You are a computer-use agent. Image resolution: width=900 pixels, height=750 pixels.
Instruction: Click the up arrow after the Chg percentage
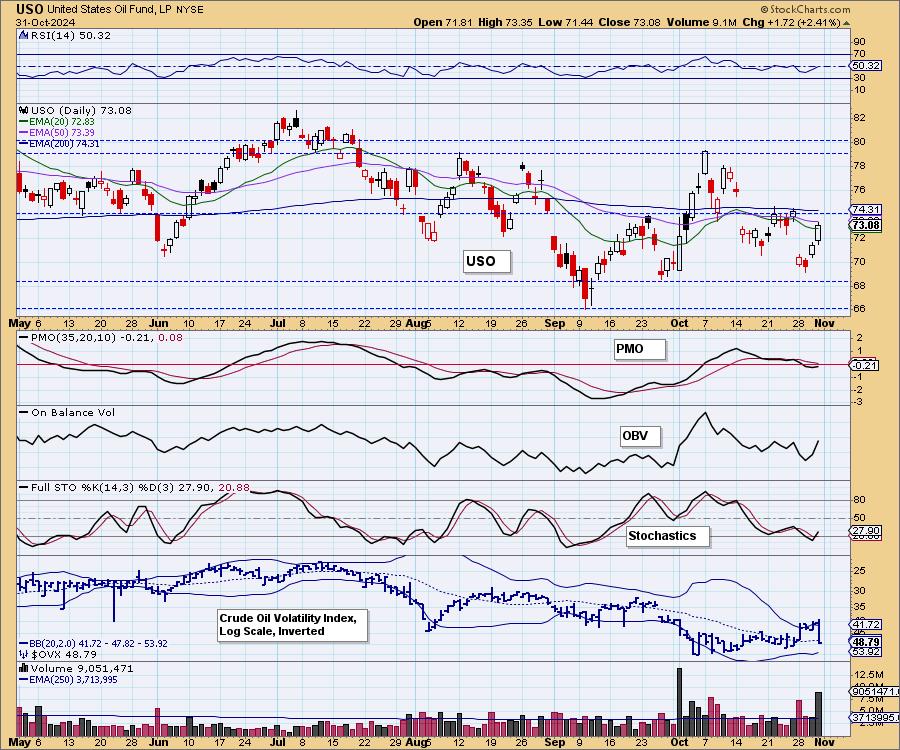pyautogui.click(x=847, y=23)
